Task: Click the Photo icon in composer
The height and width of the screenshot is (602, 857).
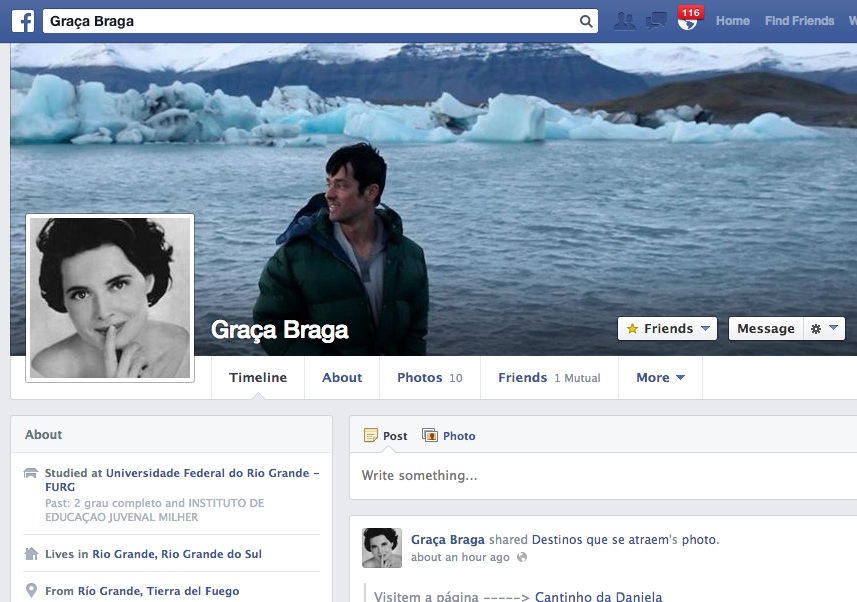Action: coord(430,435)
